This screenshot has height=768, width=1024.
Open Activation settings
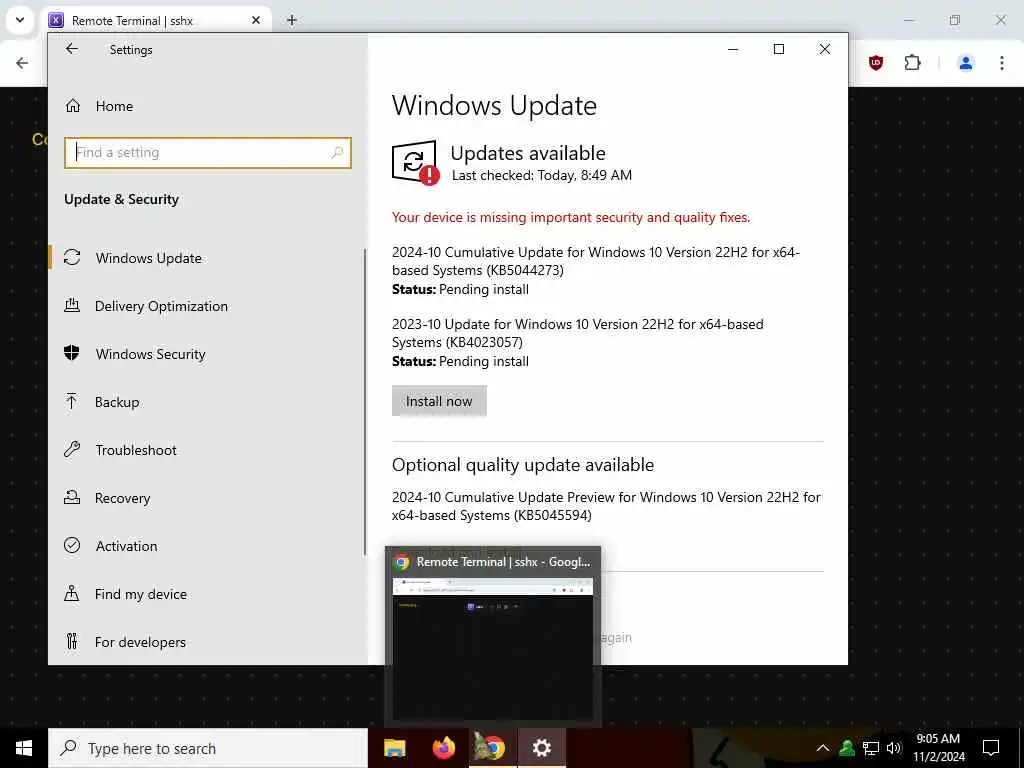(126, 546)
